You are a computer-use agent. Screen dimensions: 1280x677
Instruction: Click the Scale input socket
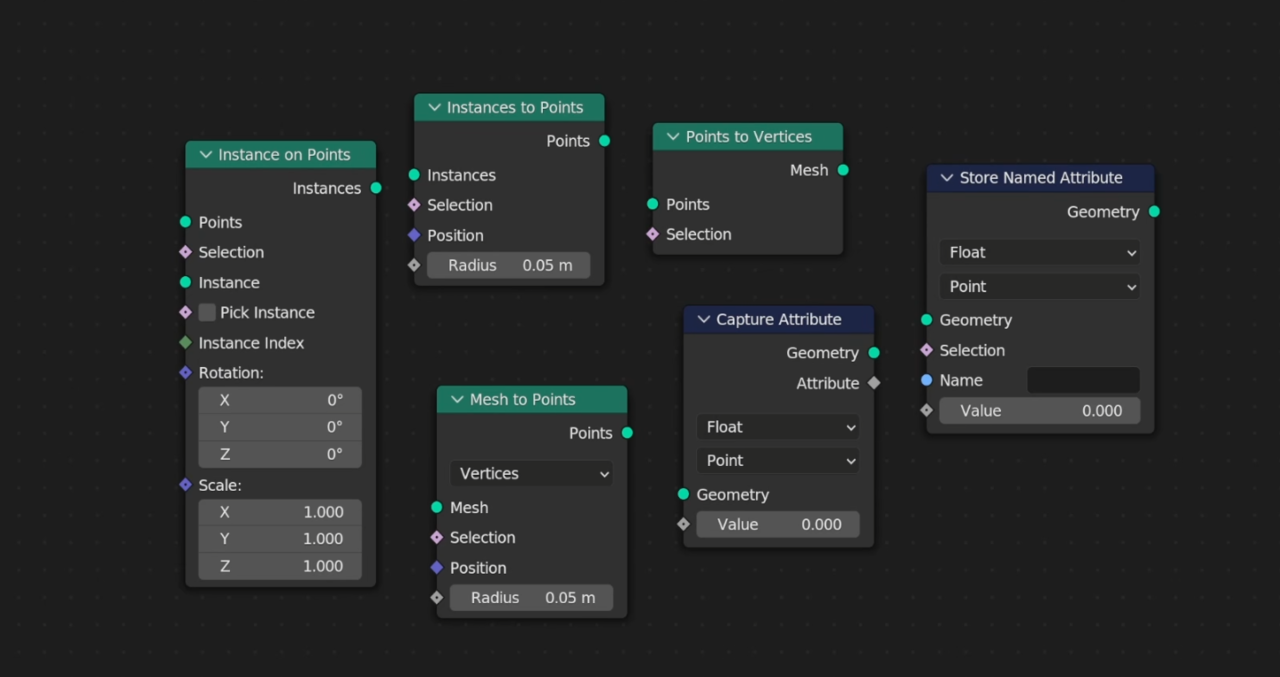coord(185,484)
